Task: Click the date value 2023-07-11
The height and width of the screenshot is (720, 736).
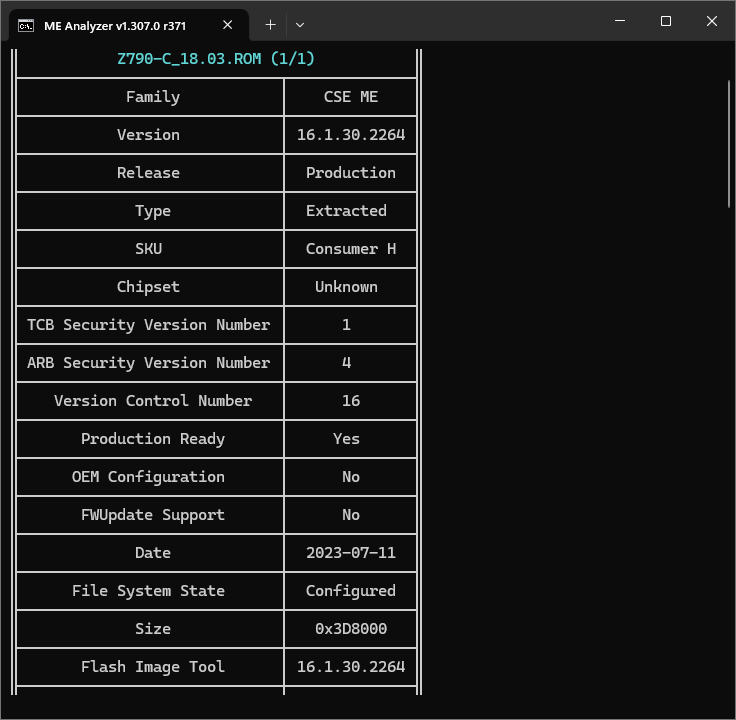Action: pyautogui.click(x=351, y=553)
